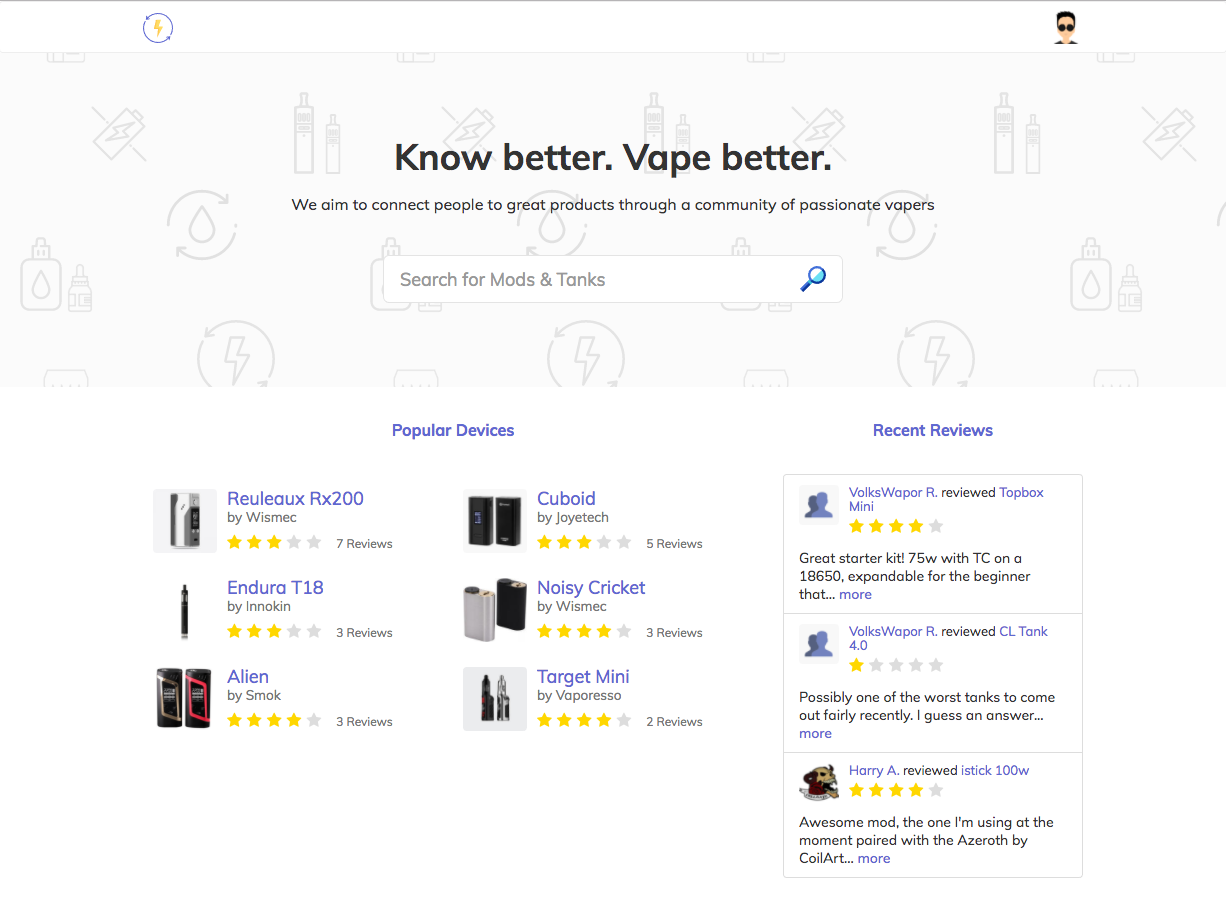1226x900 pixels.
Task: Click the fifth star on Topbox Mini review
Action: pos(935,525)
